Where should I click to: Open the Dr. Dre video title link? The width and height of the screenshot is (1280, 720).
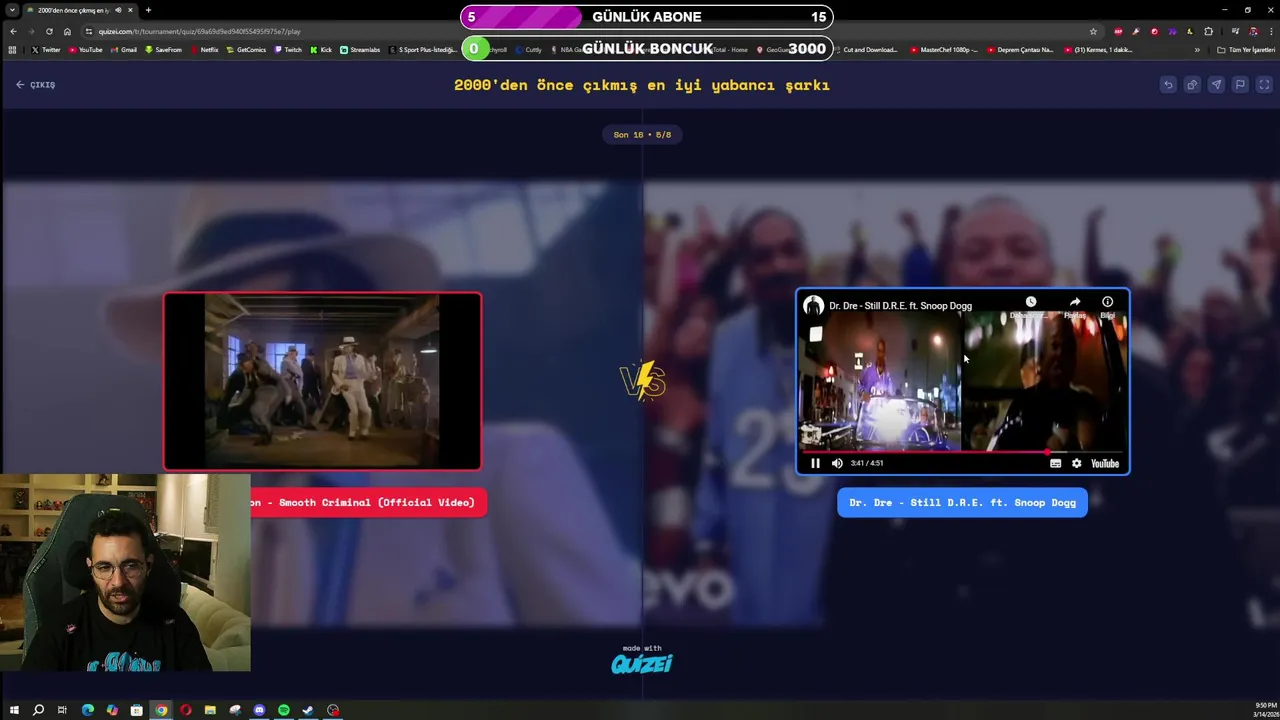(900, 306)
